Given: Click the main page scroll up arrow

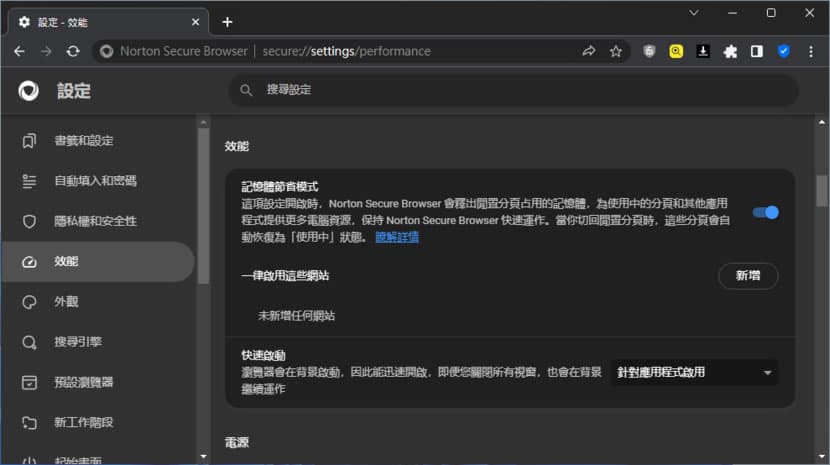Looking at the screenshot, I should click(822, 122).
